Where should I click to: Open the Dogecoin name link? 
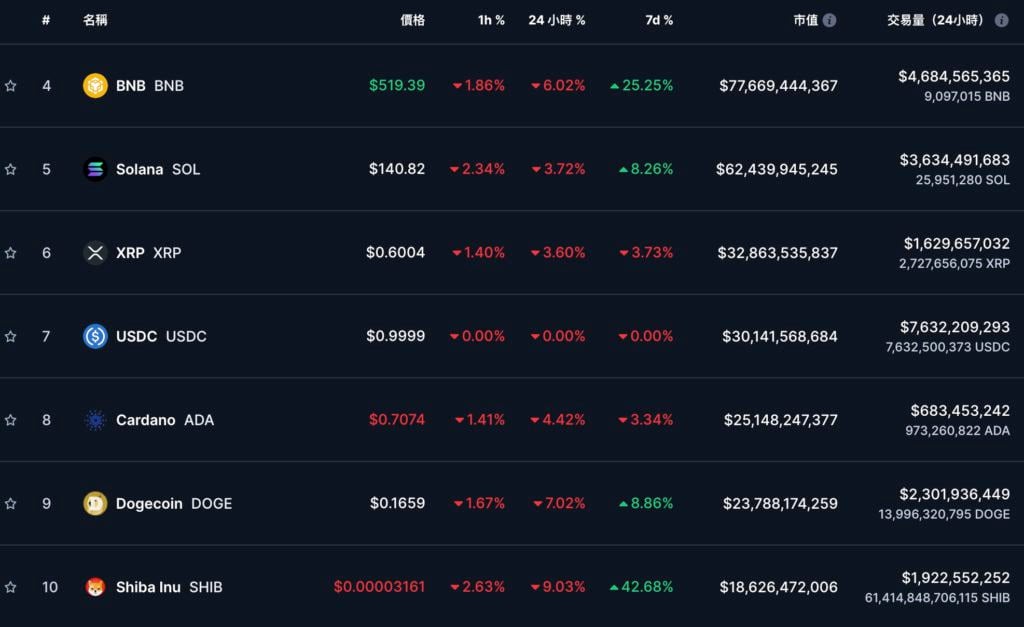(149, 504)
